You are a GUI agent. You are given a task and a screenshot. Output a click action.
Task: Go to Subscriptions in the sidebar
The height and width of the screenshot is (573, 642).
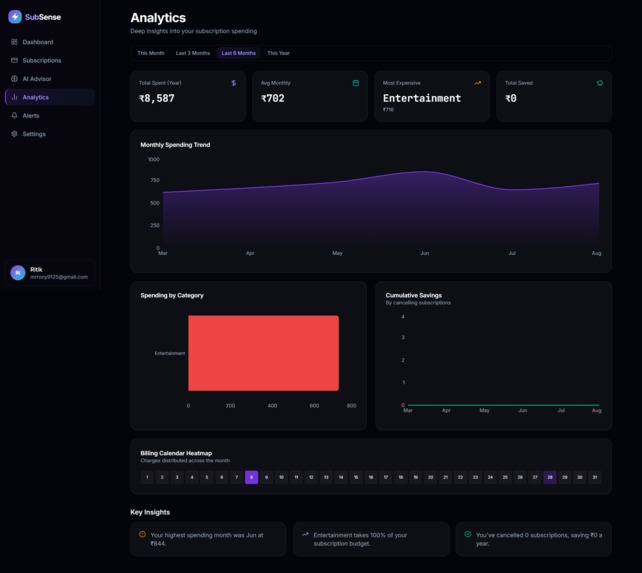pos(50,60)
